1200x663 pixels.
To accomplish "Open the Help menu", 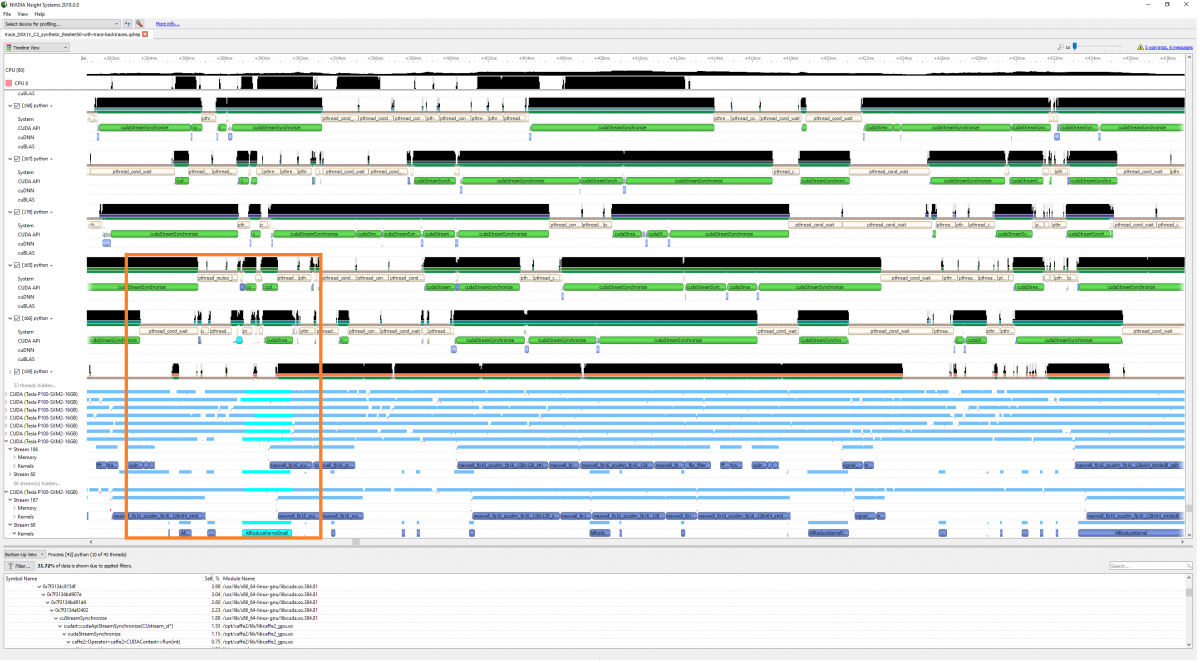I will pos(39,14).
